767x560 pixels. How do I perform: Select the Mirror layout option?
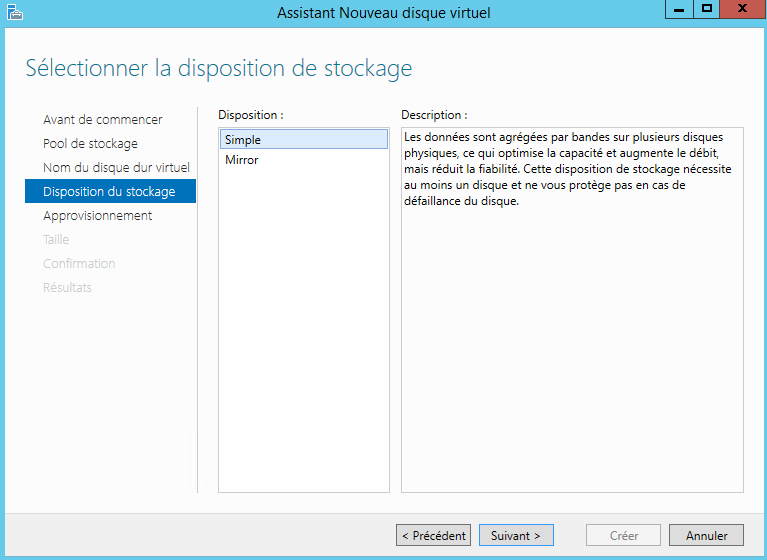pyautogui.click(x=242, y=160)
